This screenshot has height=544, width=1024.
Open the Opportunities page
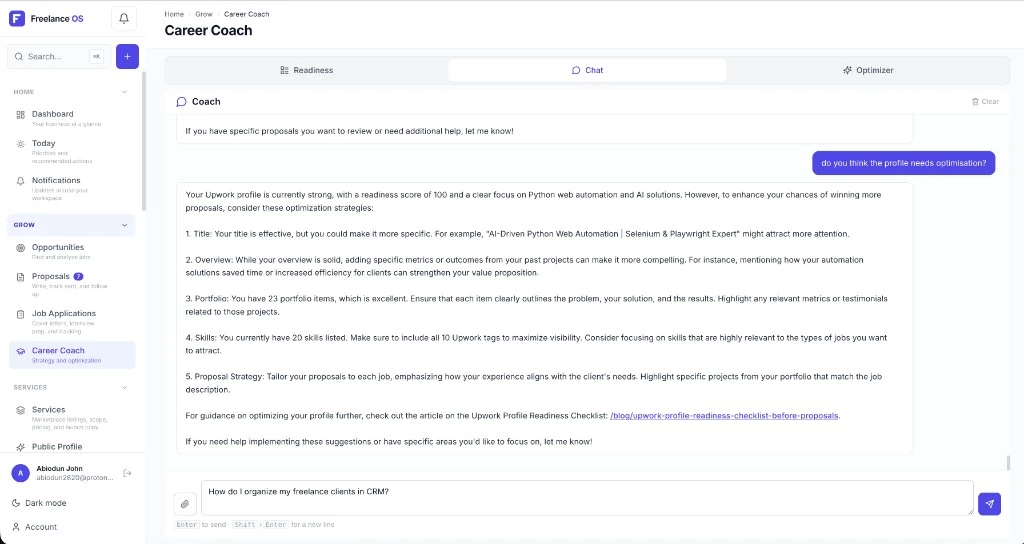click(72, 251)
